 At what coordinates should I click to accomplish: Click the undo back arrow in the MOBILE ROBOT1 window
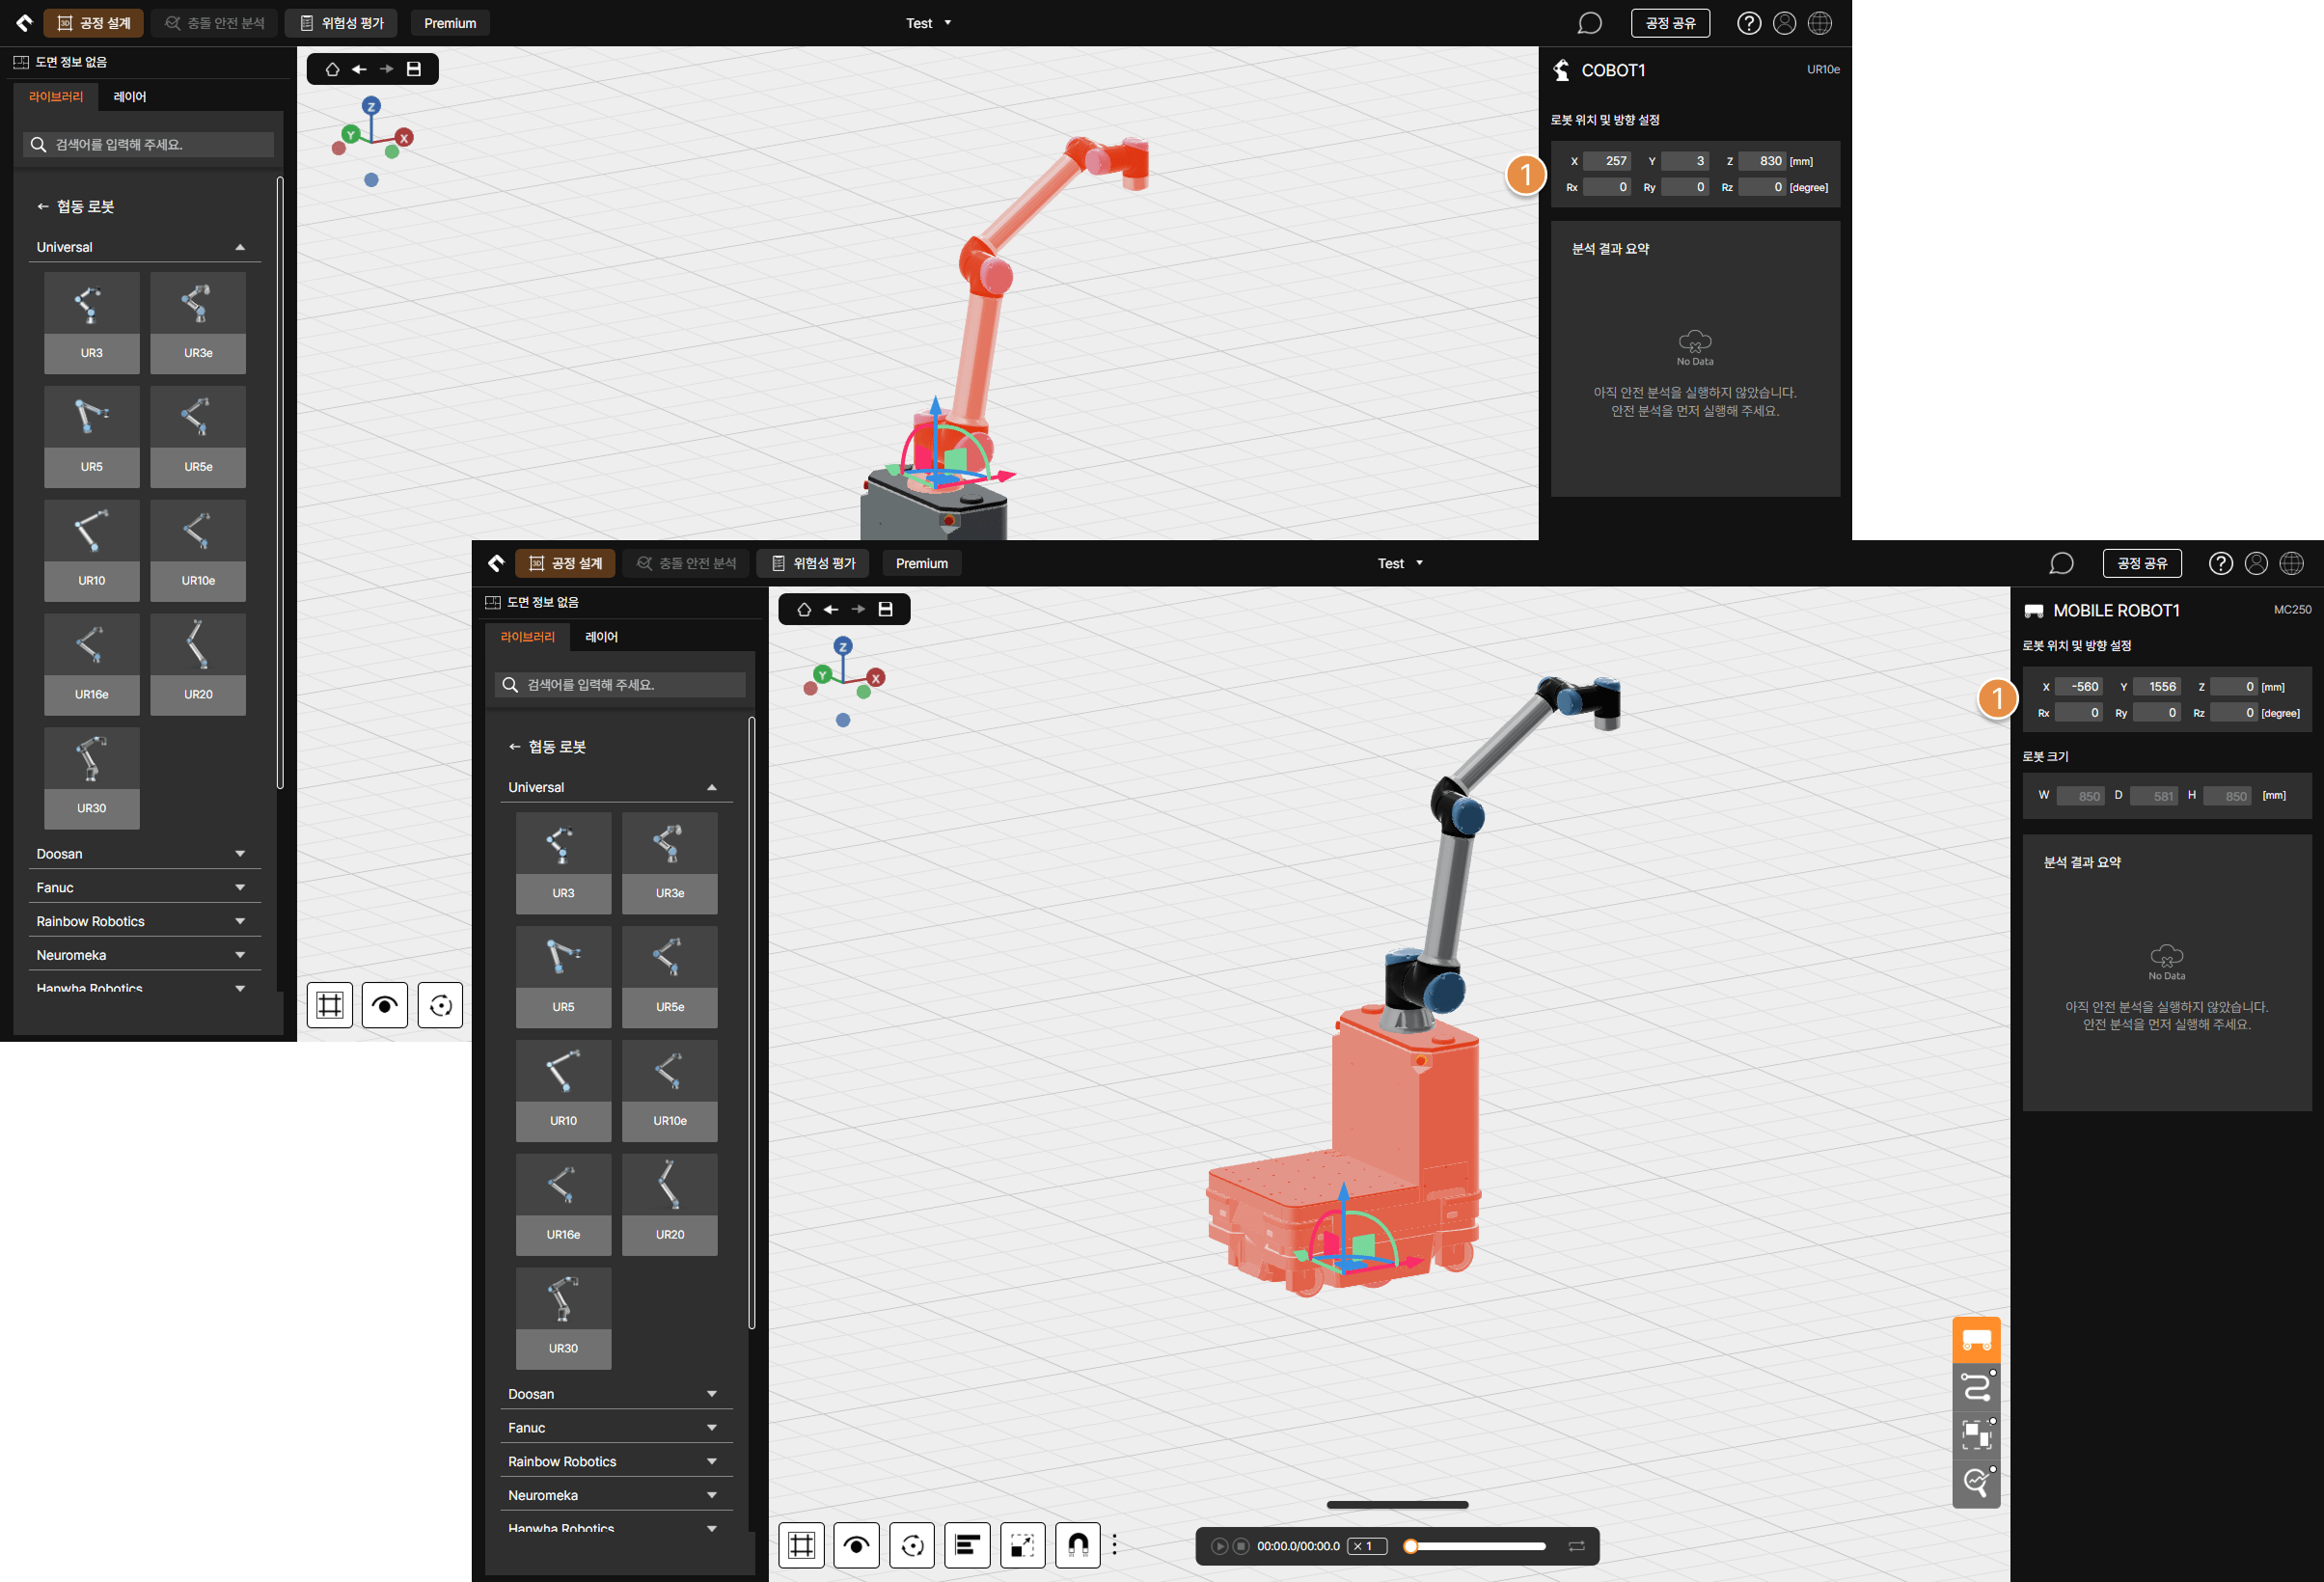click(x=831, y=609)
